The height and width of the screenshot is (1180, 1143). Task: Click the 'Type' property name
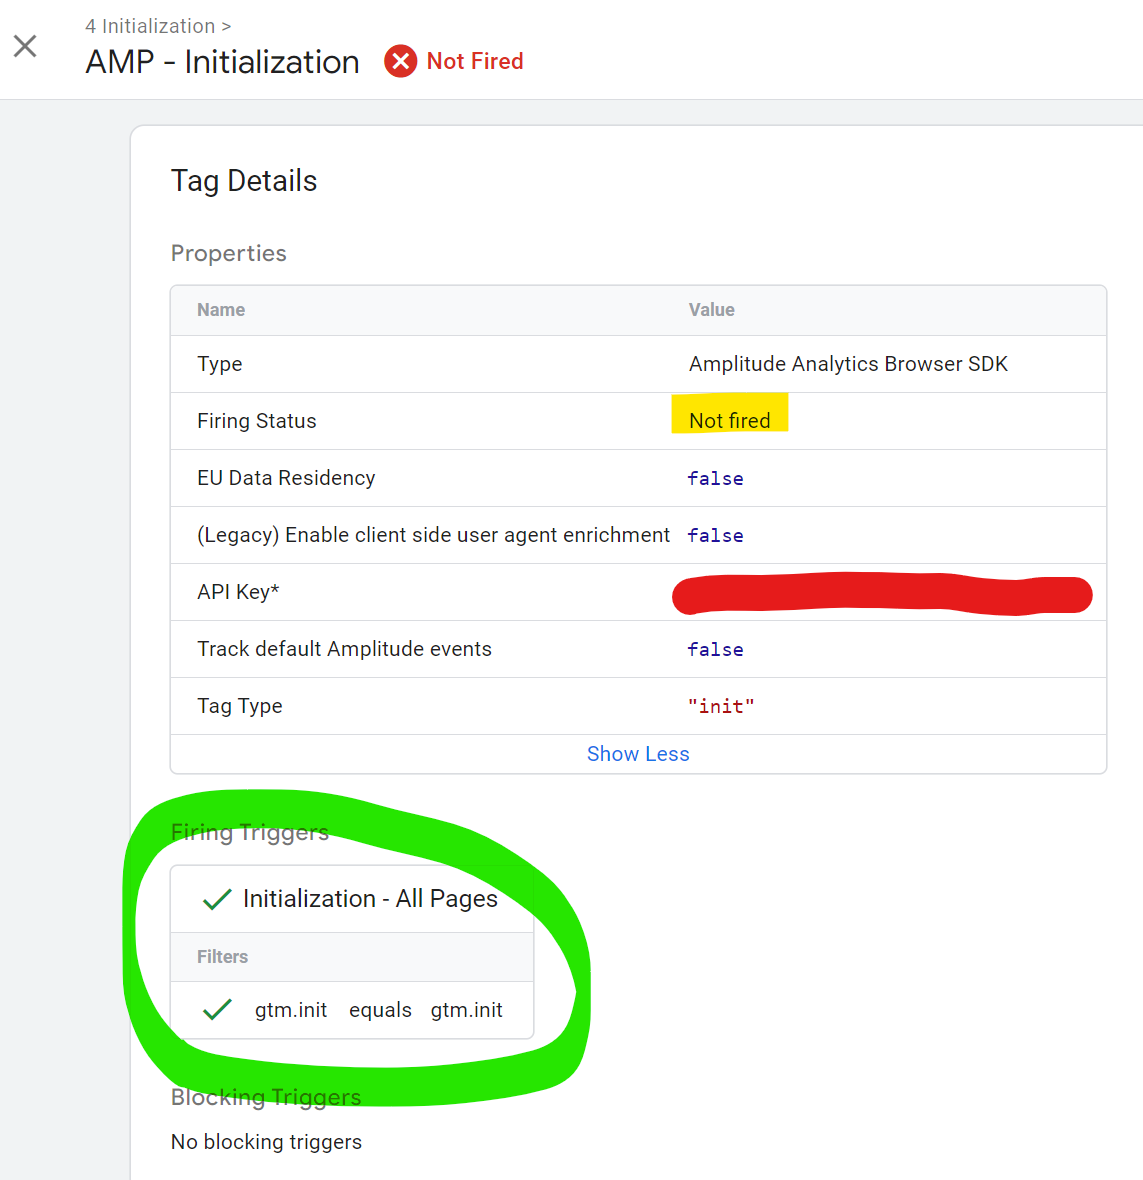[220, 364]
